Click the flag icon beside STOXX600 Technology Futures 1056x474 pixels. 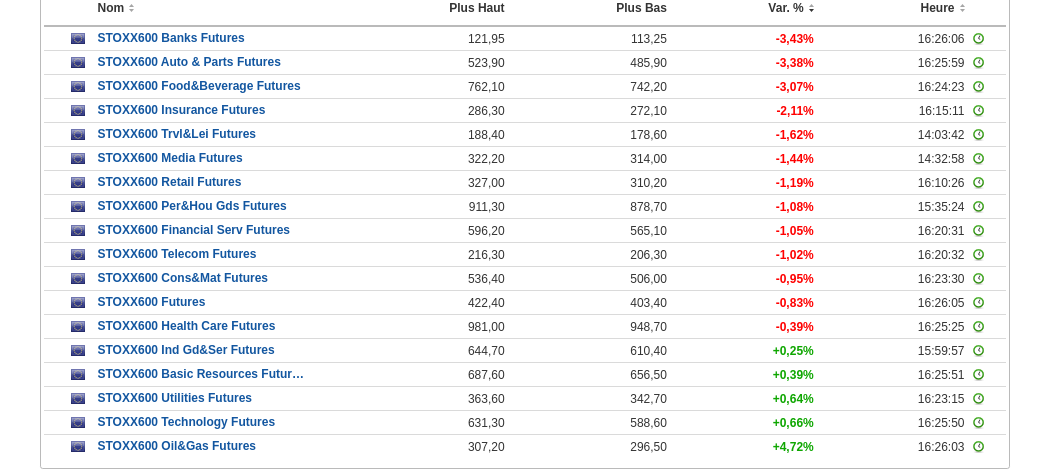pos(78,423)
